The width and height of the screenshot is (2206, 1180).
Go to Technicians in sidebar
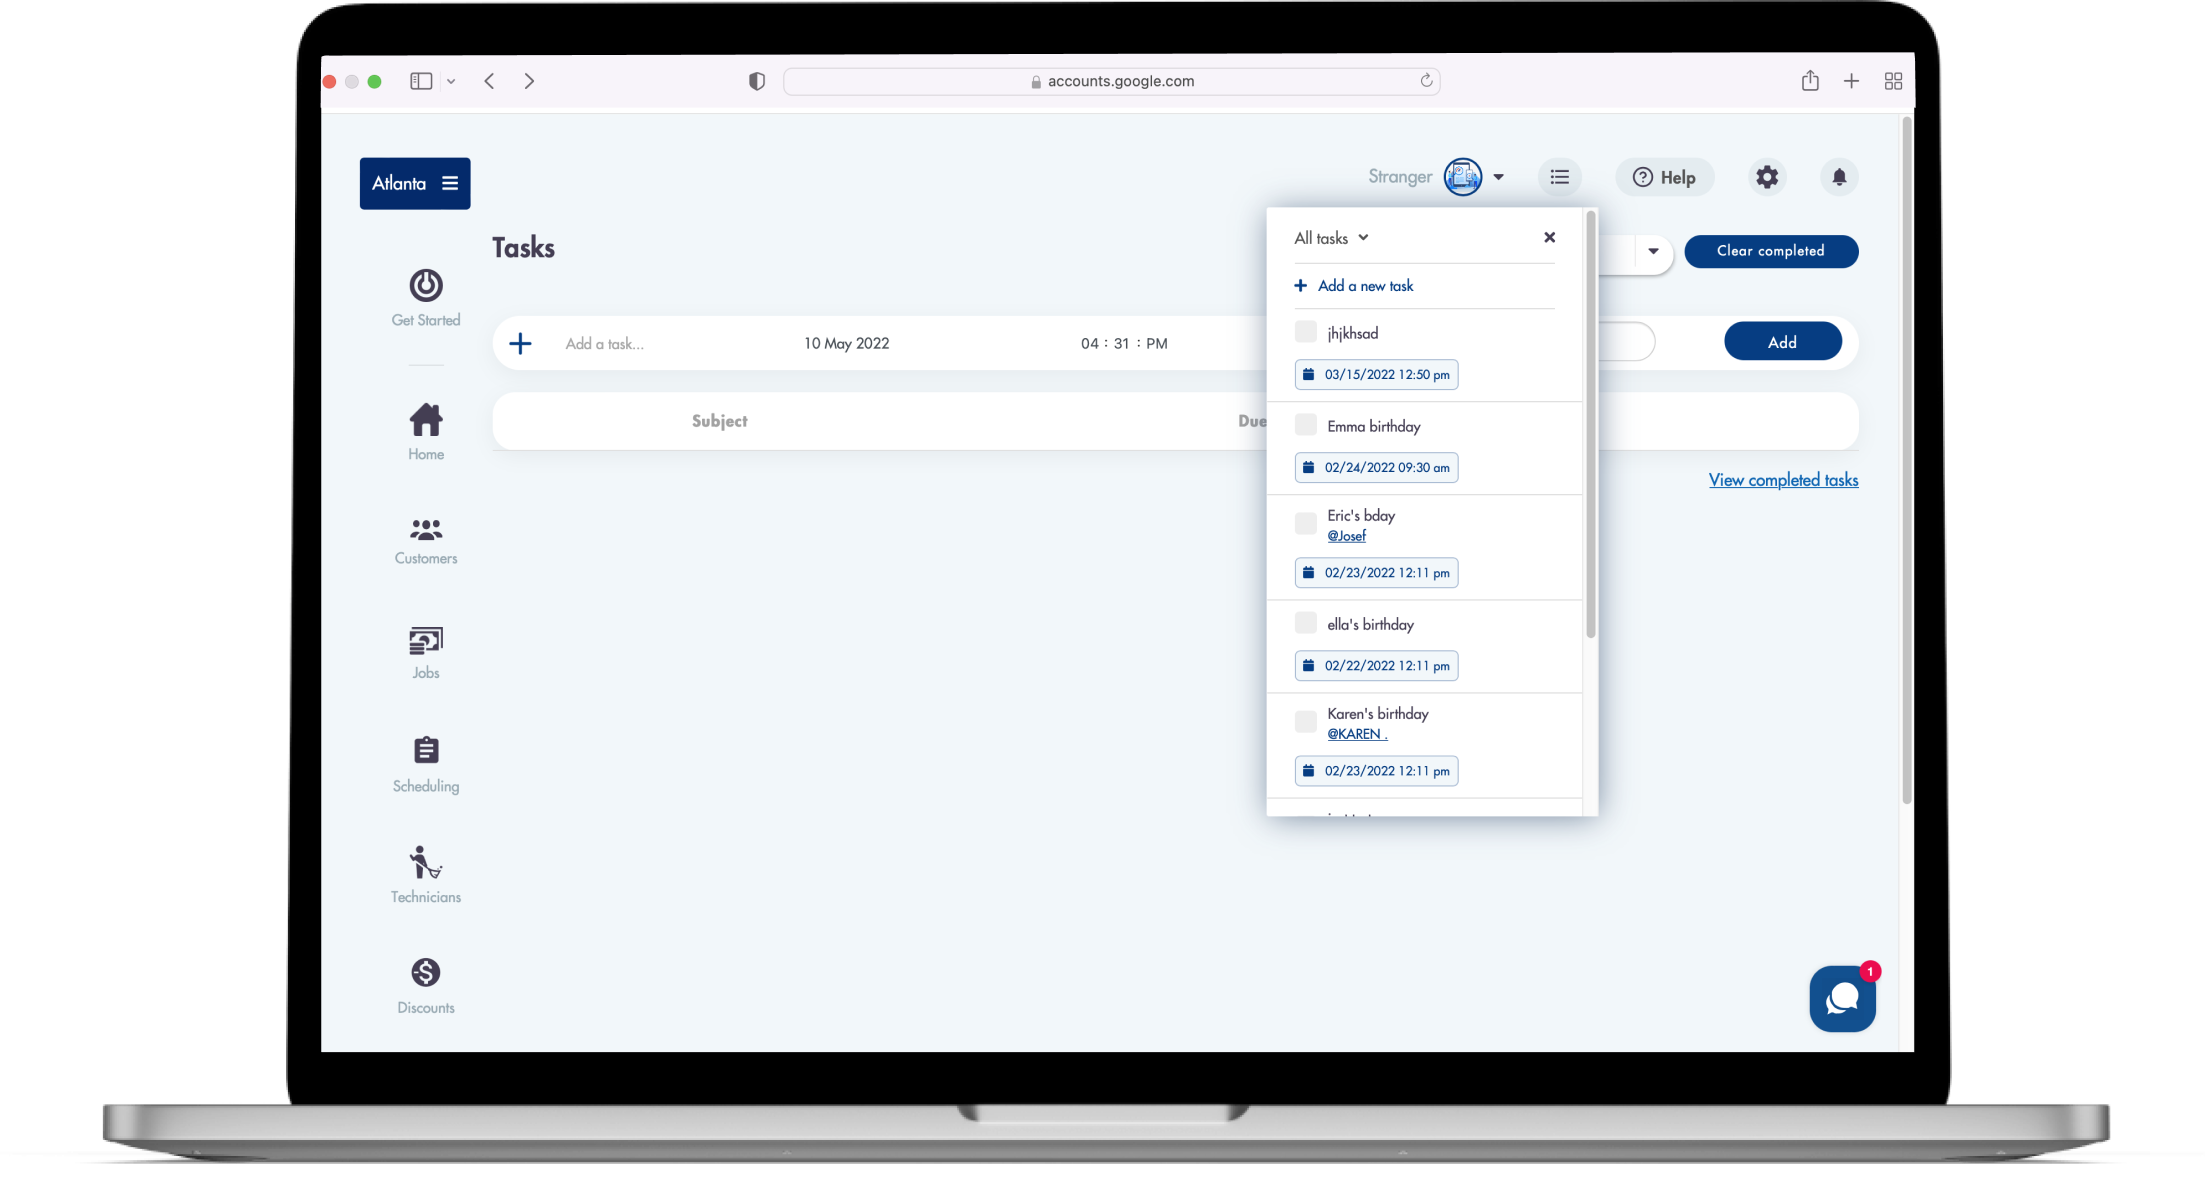(426, 873)
